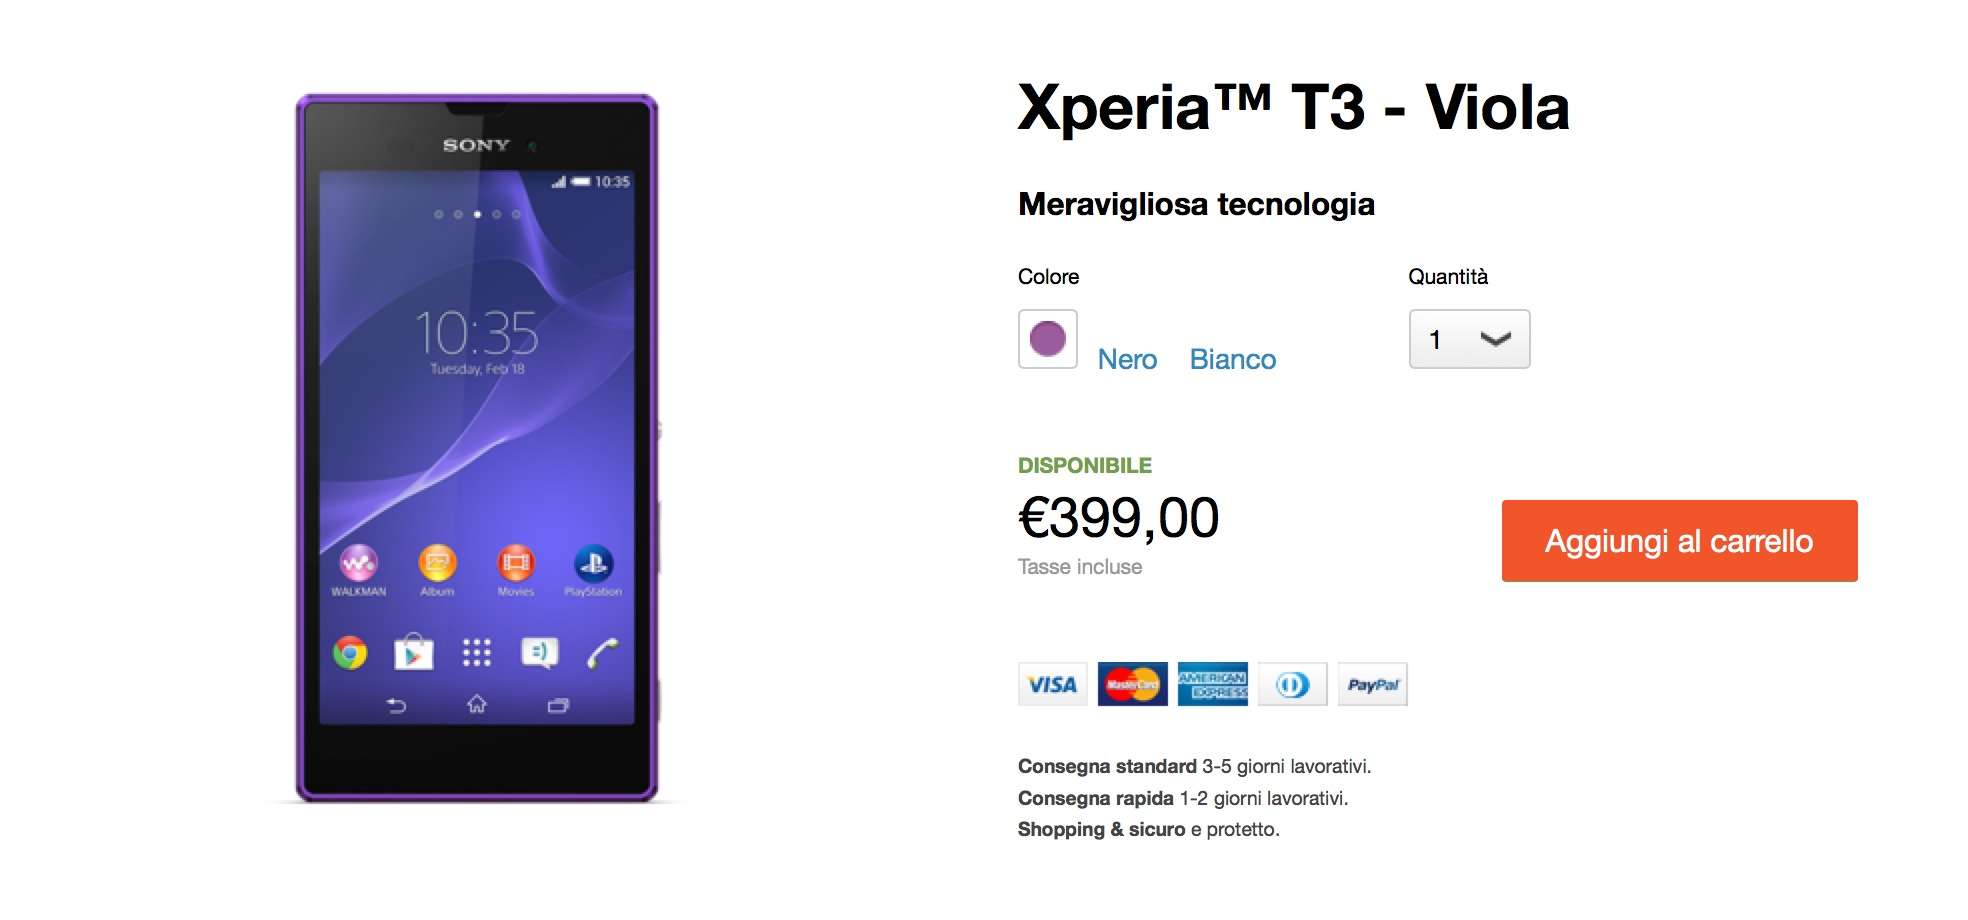Click the Xperia T3 phone product image
This screenshot has height=920, width=1968.
click(477, 448)
